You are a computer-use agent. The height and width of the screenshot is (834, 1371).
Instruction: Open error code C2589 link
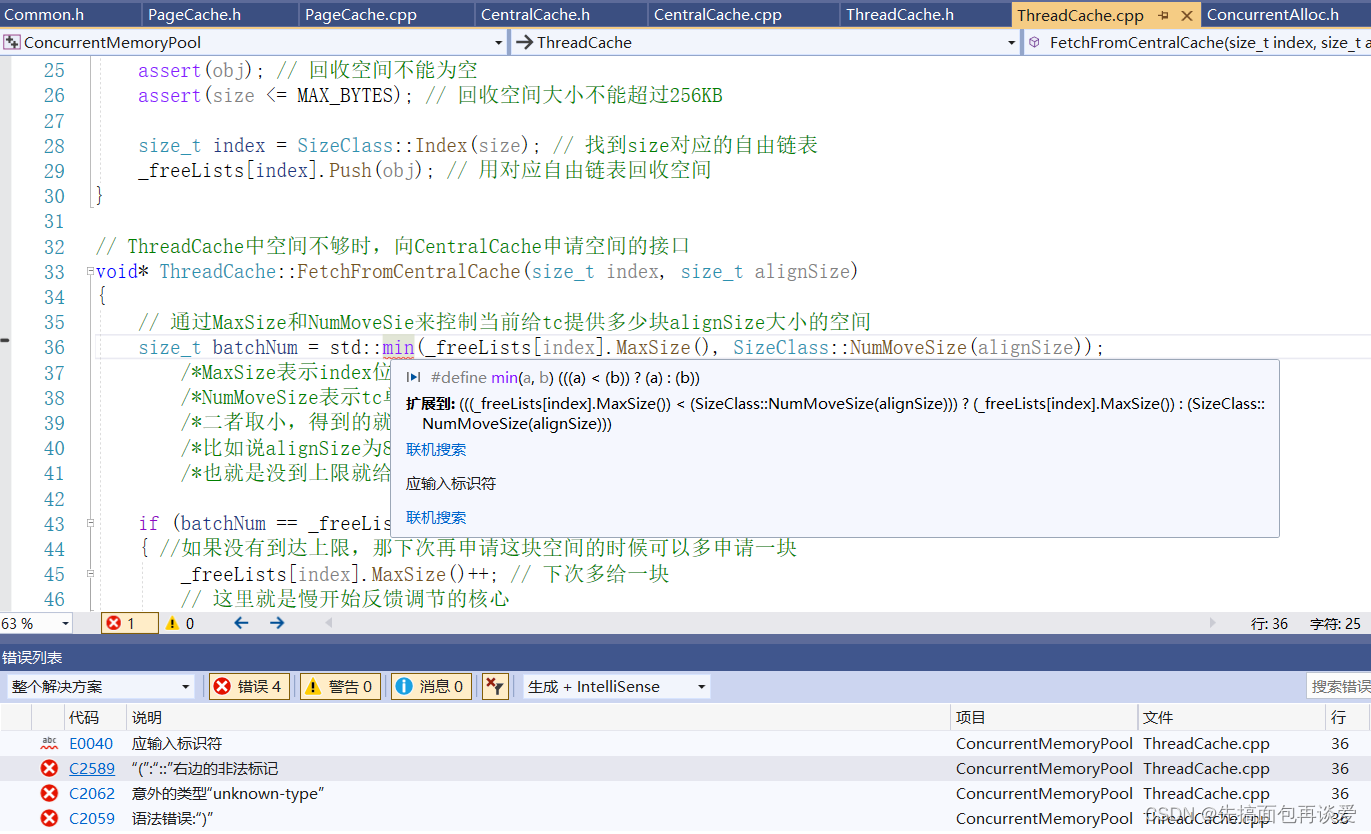[x=91, y=769]
